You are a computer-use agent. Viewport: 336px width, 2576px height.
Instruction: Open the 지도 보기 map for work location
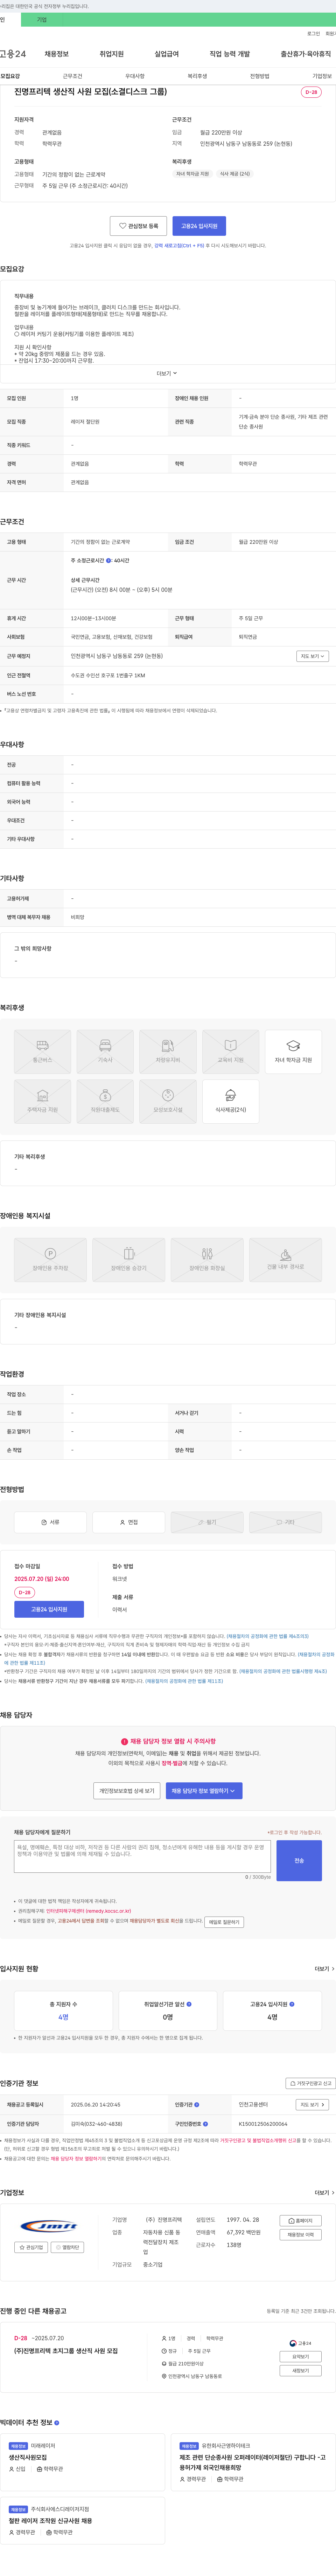click(x=311, y=656)
